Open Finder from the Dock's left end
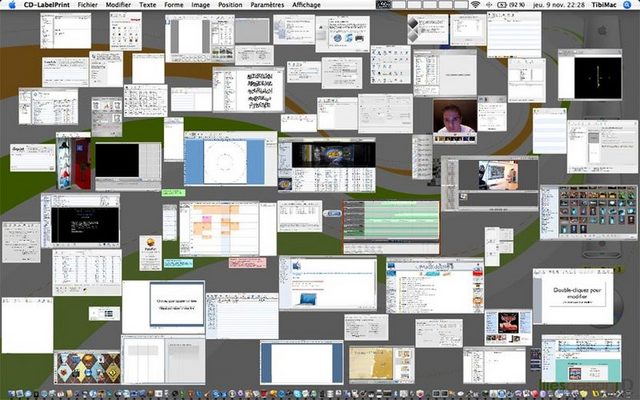The image size is (640, 400). [8, 392]
